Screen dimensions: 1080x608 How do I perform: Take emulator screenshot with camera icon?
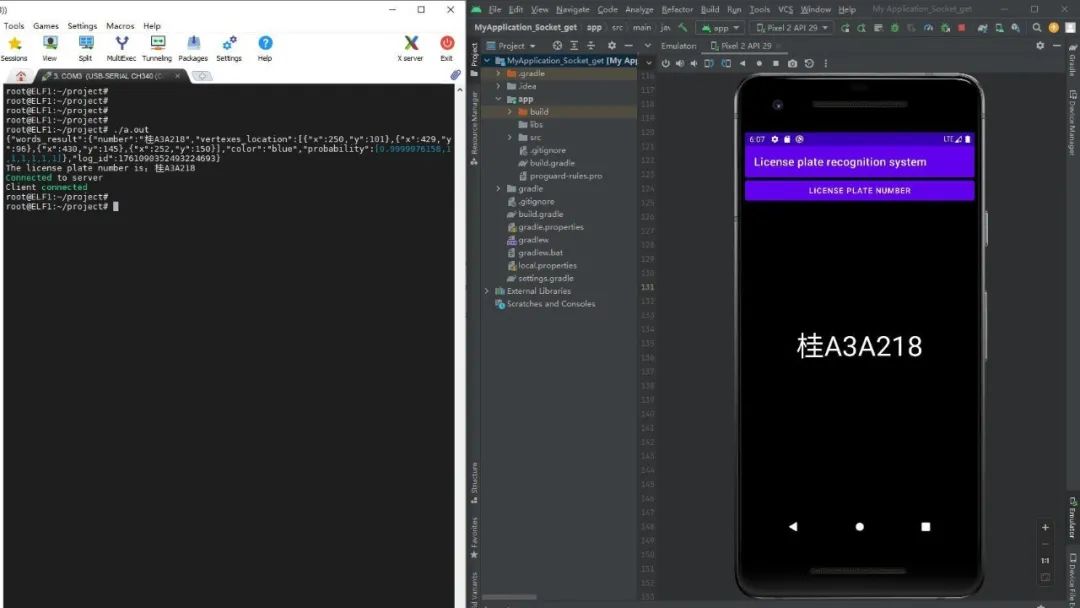pyautogui.click(x=792, y=63)
